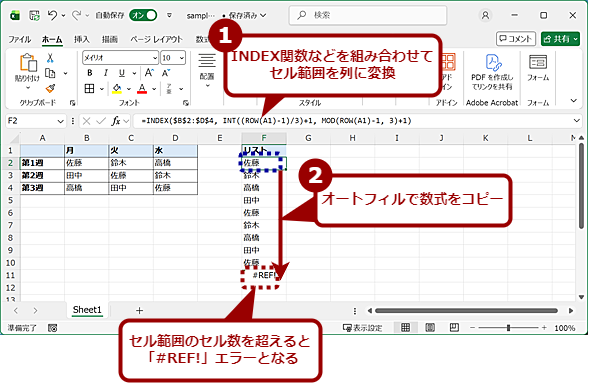Click the Excel app icon in title bar
The width and height of the screenshot is (589, 383).
(x=15, y=15)
